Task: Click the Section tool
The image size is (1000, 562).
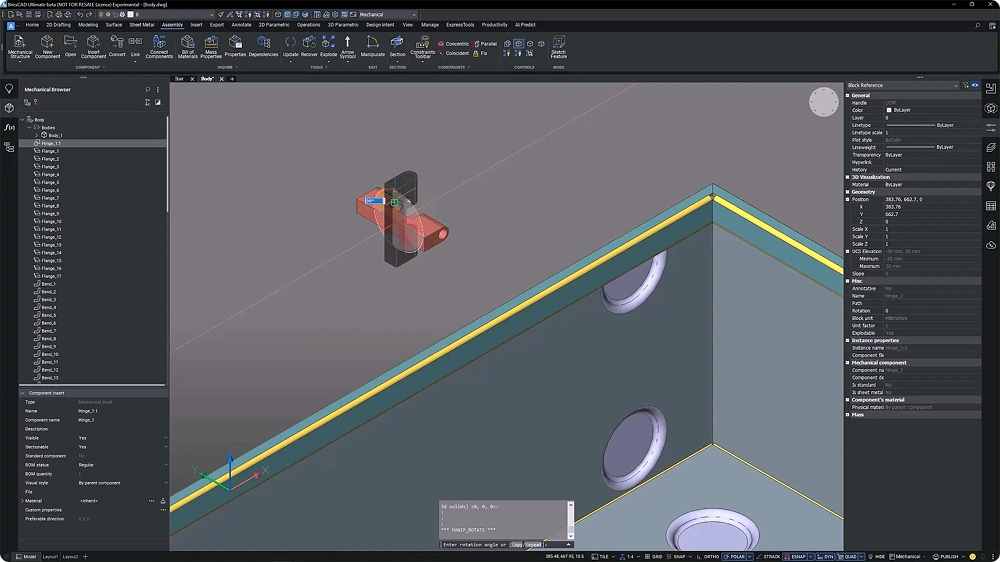Action: coord(397,46)
